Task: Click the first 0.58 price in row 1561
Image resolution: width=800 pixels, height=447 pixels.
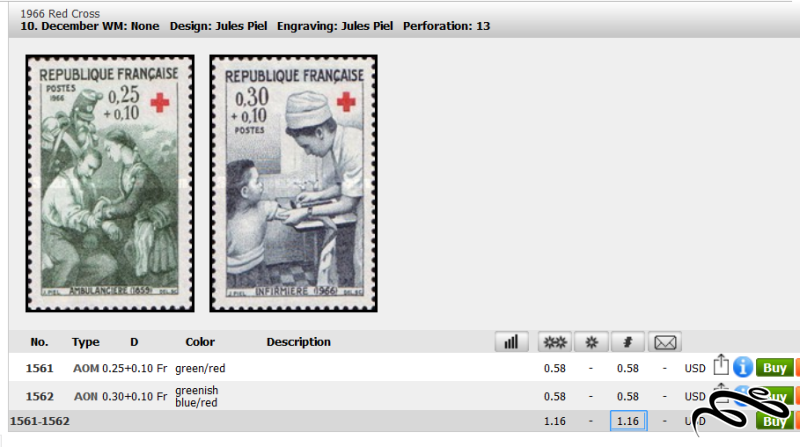Action: click(x=555, y=368)
